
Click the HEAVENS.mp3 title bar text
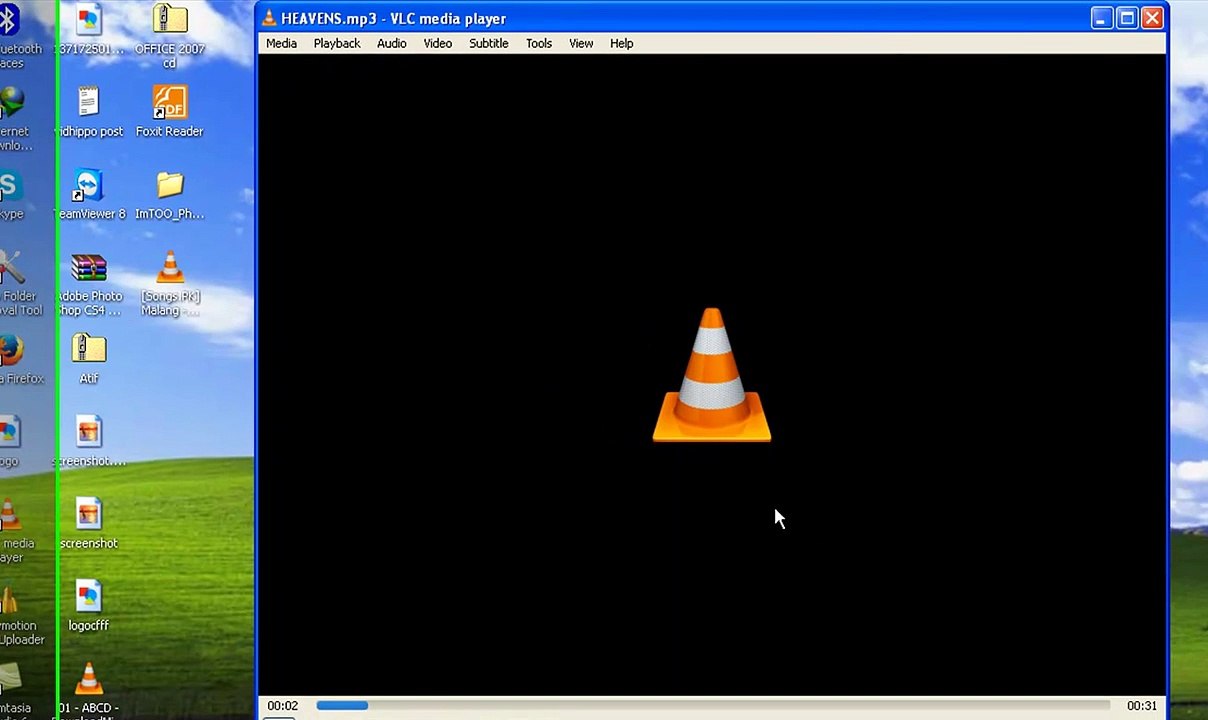pos(393,18)
